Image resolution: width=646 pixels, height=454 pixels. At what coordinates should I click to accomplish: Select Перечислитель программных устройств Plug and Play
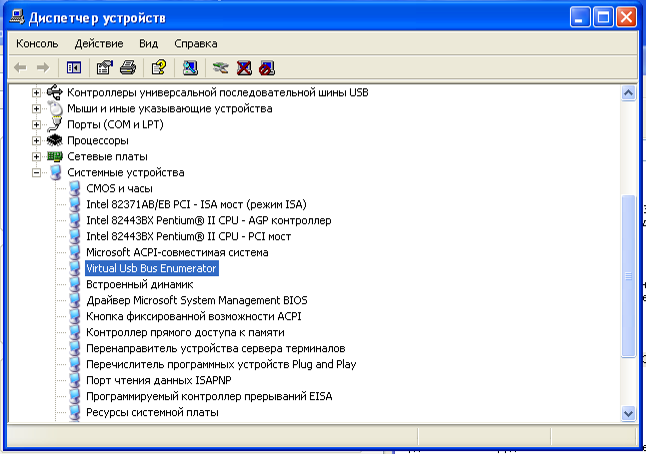click(x=221, y=364)
